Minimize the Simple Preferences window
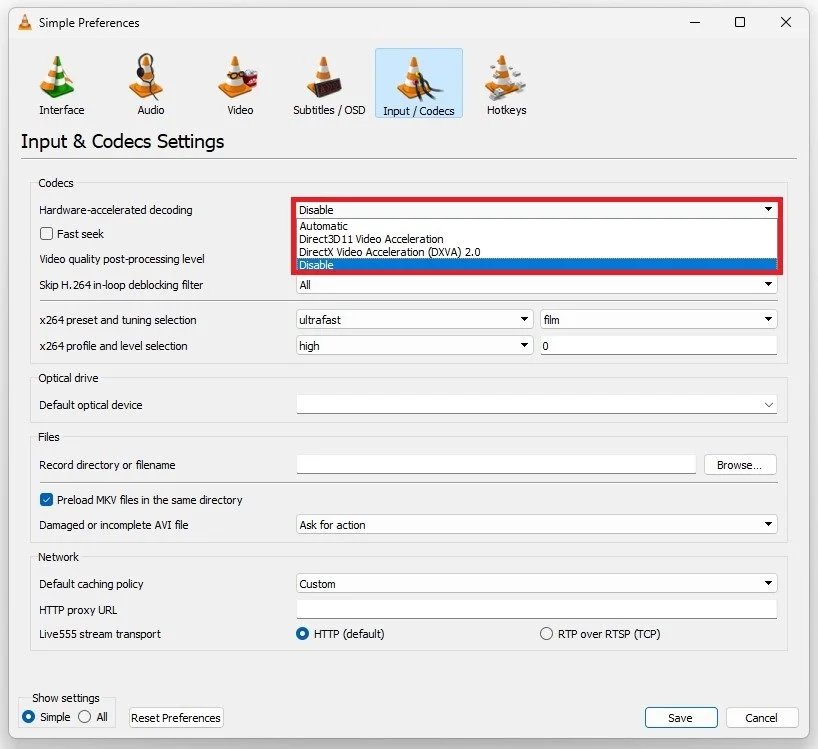 pos(694,22)
